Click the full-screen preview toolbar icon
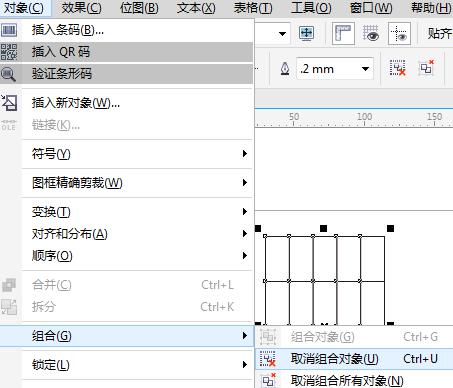Viewport: 453px width, 388px height. [306, 33]
